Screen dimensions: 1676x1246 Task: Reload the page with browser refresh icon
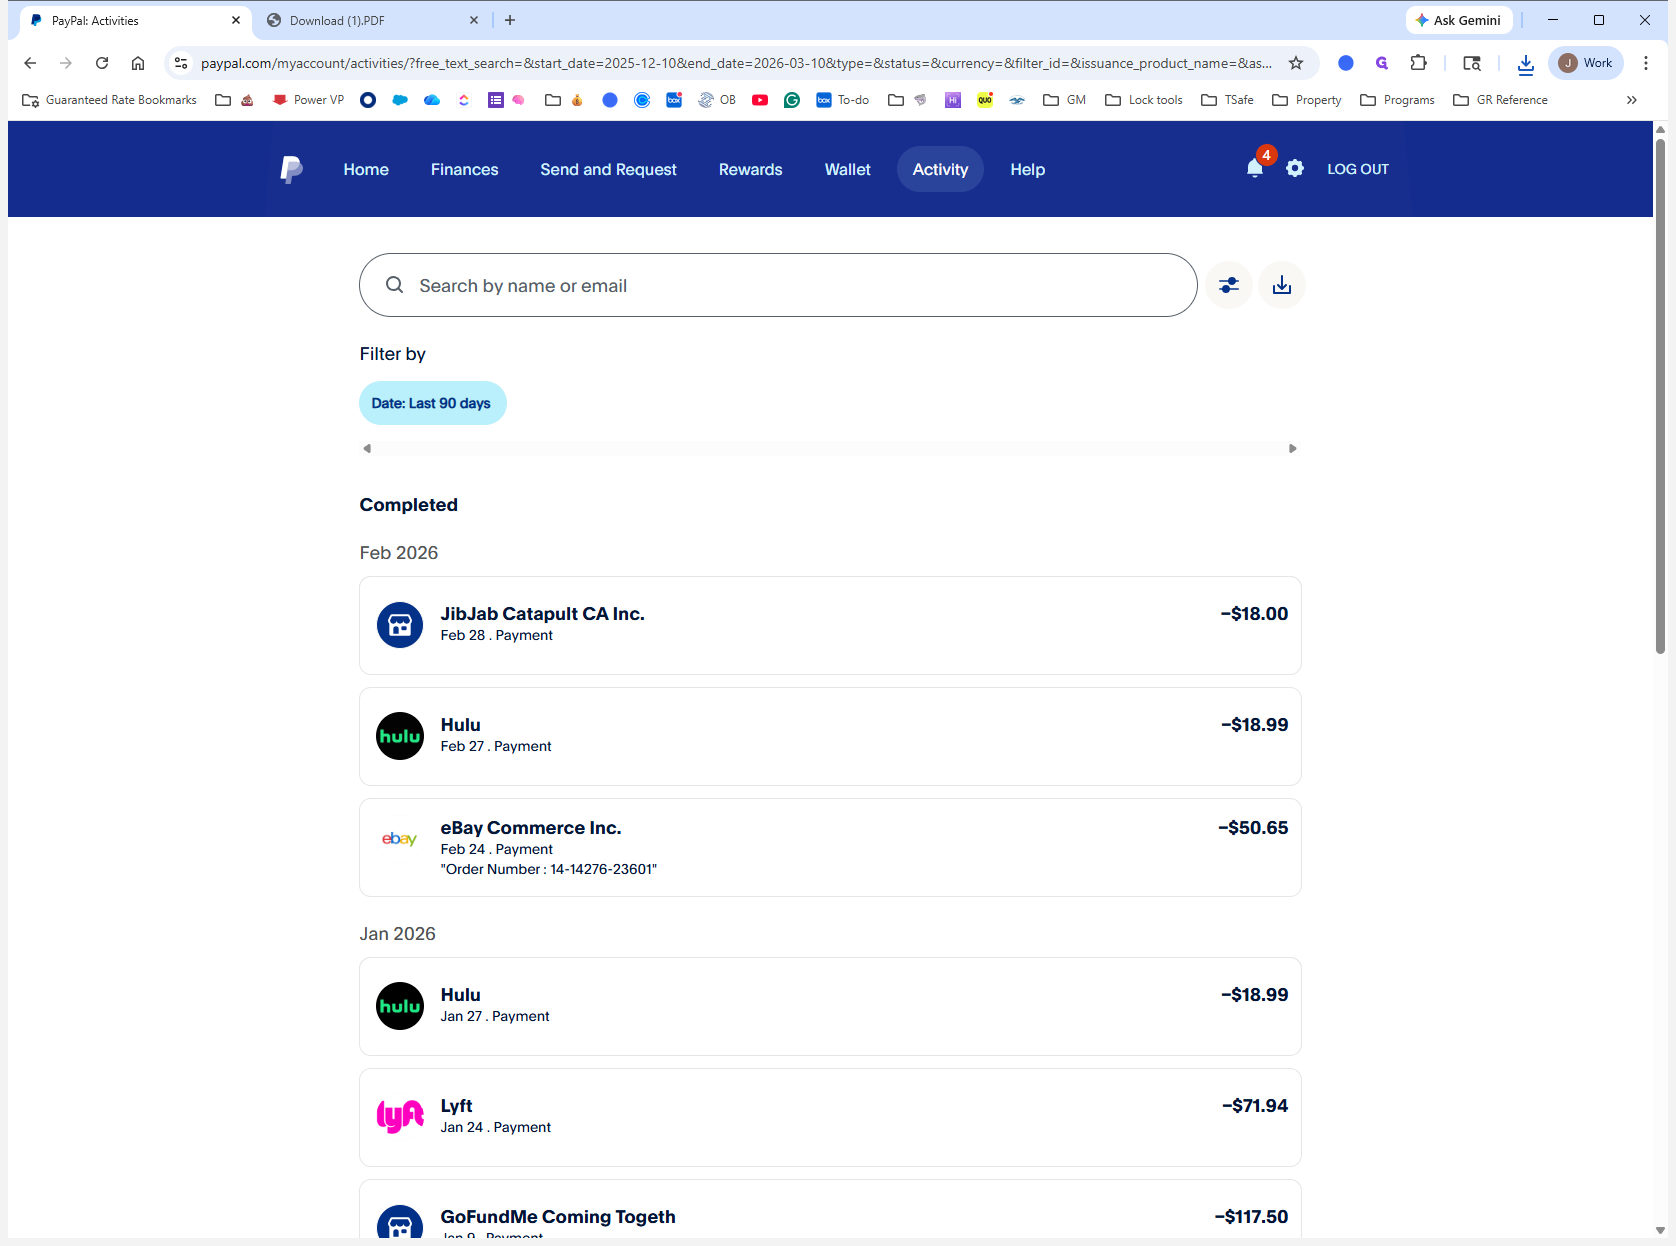point(102,63)
